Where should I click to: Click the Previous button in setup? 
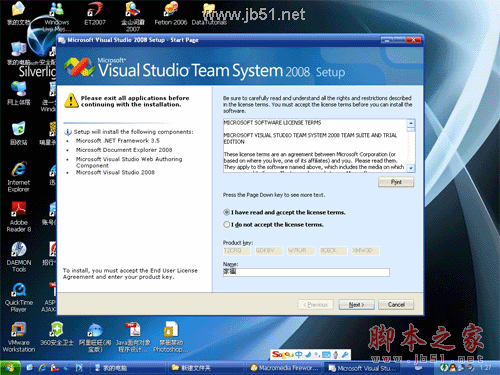click(315, 305)
